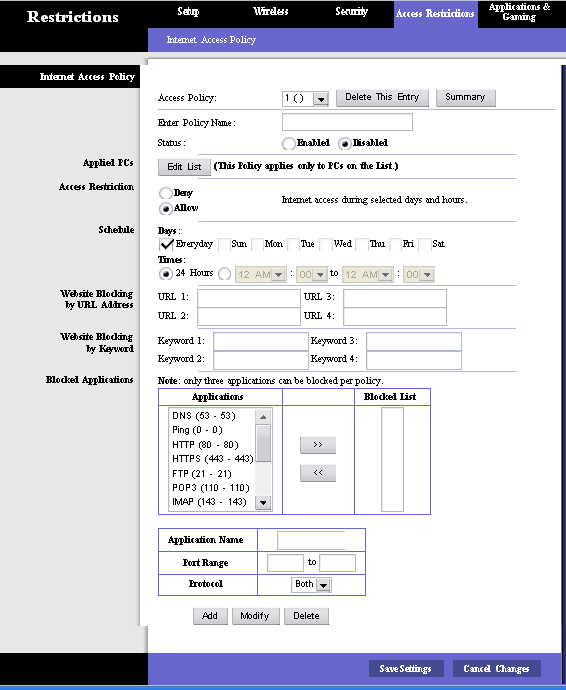
Task: Open the Wireless tab
Action: tap(271, 11)
